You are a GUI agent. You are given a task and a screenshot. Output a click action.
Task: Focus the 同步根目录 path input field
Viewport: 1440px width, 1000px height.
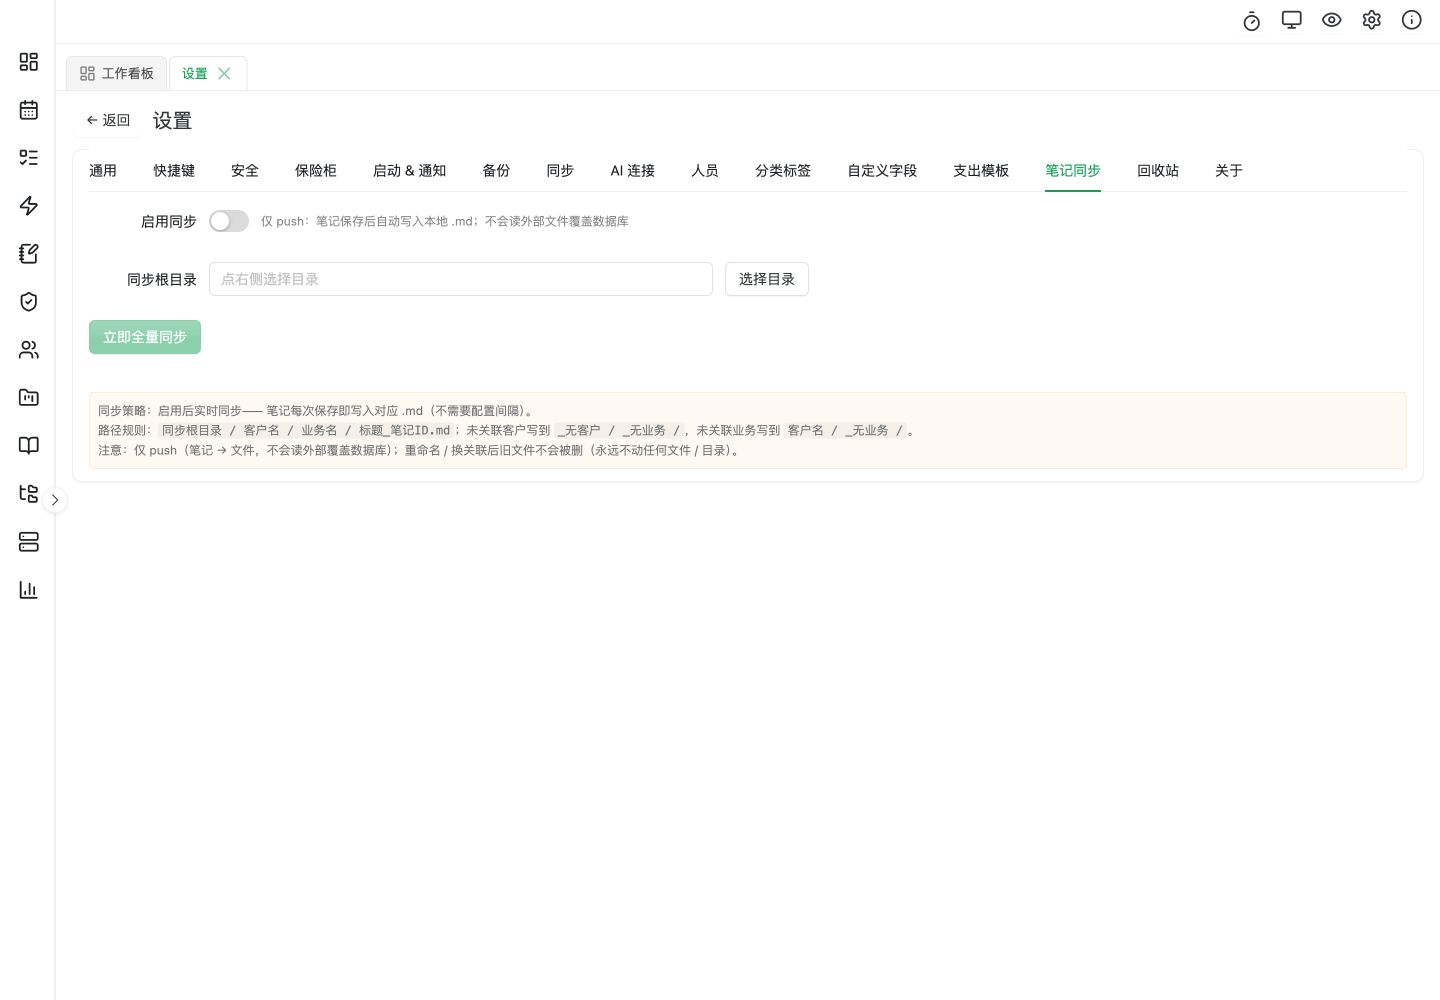click(461, 279)
